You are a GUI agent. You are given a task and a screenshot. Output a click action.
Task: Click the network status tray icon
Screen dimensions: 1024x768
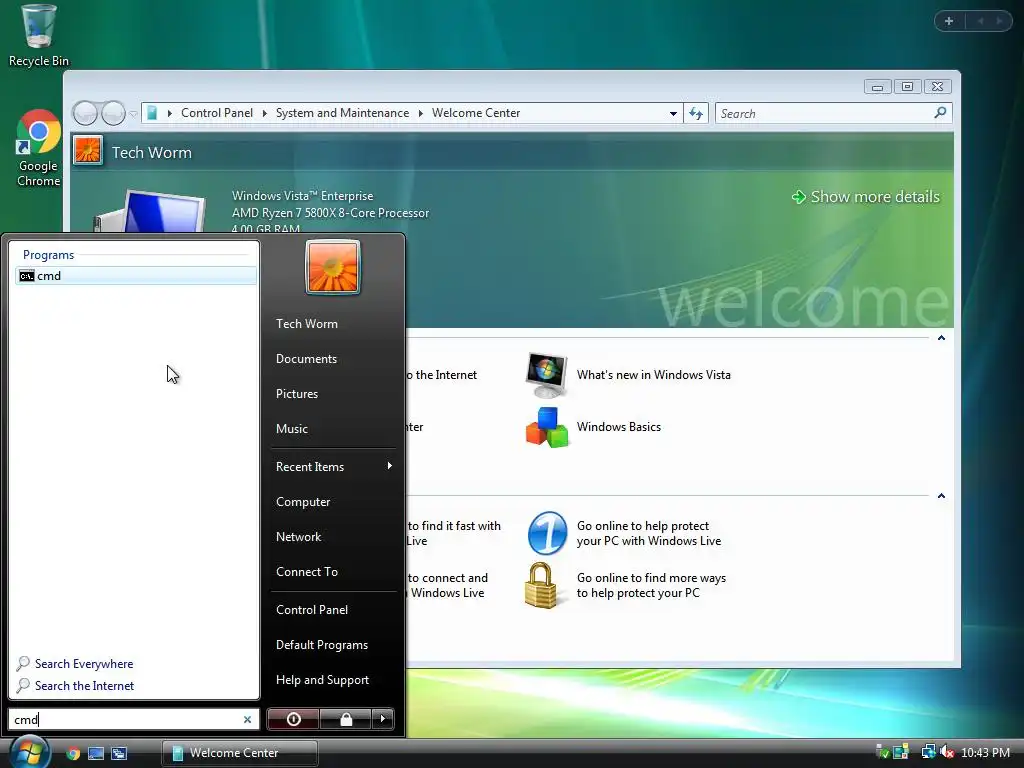[928, 752]
